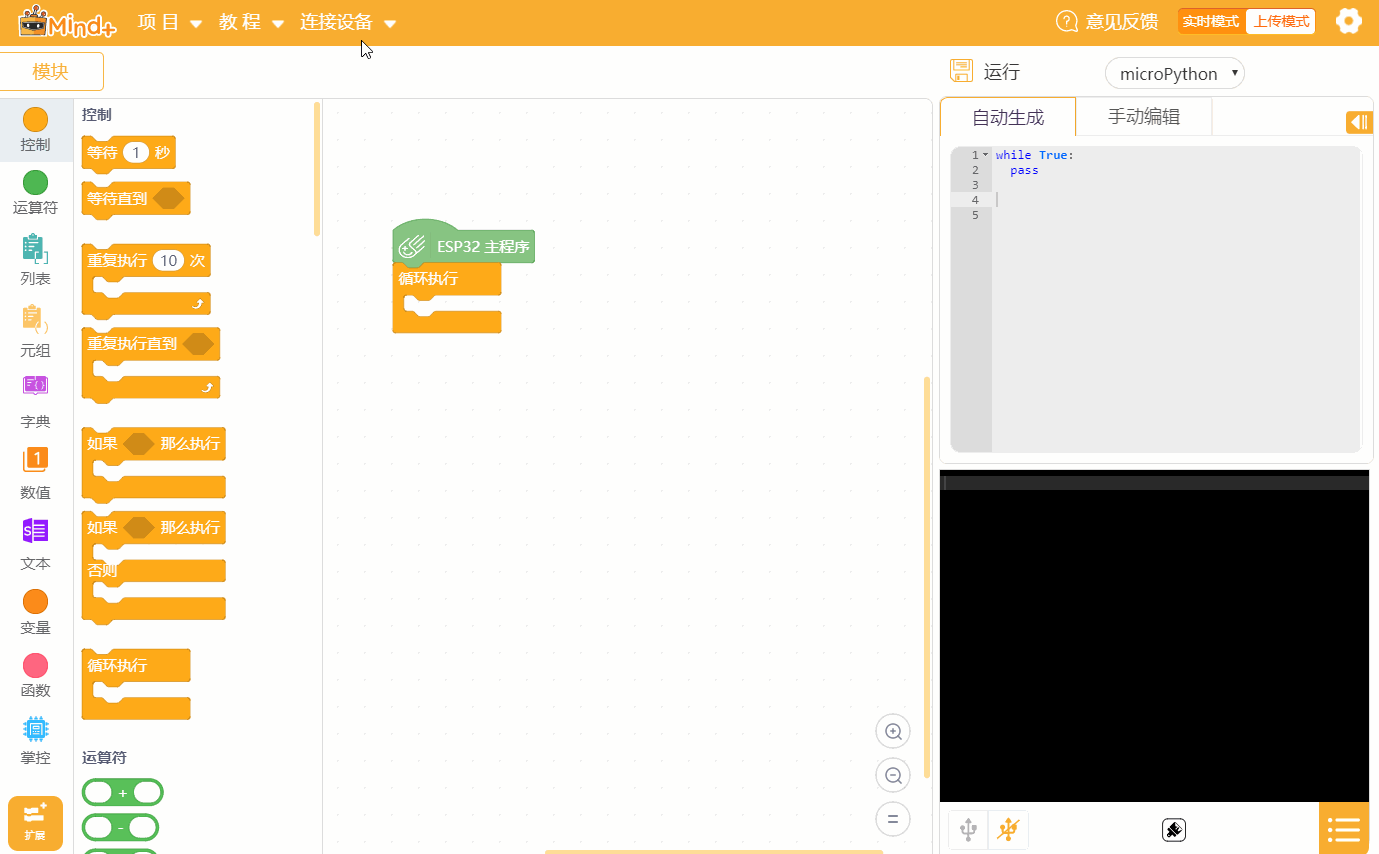Open the 扩展 (Extensions) library
Viewport: 1379px width, 854px height.
click(35, 822)
